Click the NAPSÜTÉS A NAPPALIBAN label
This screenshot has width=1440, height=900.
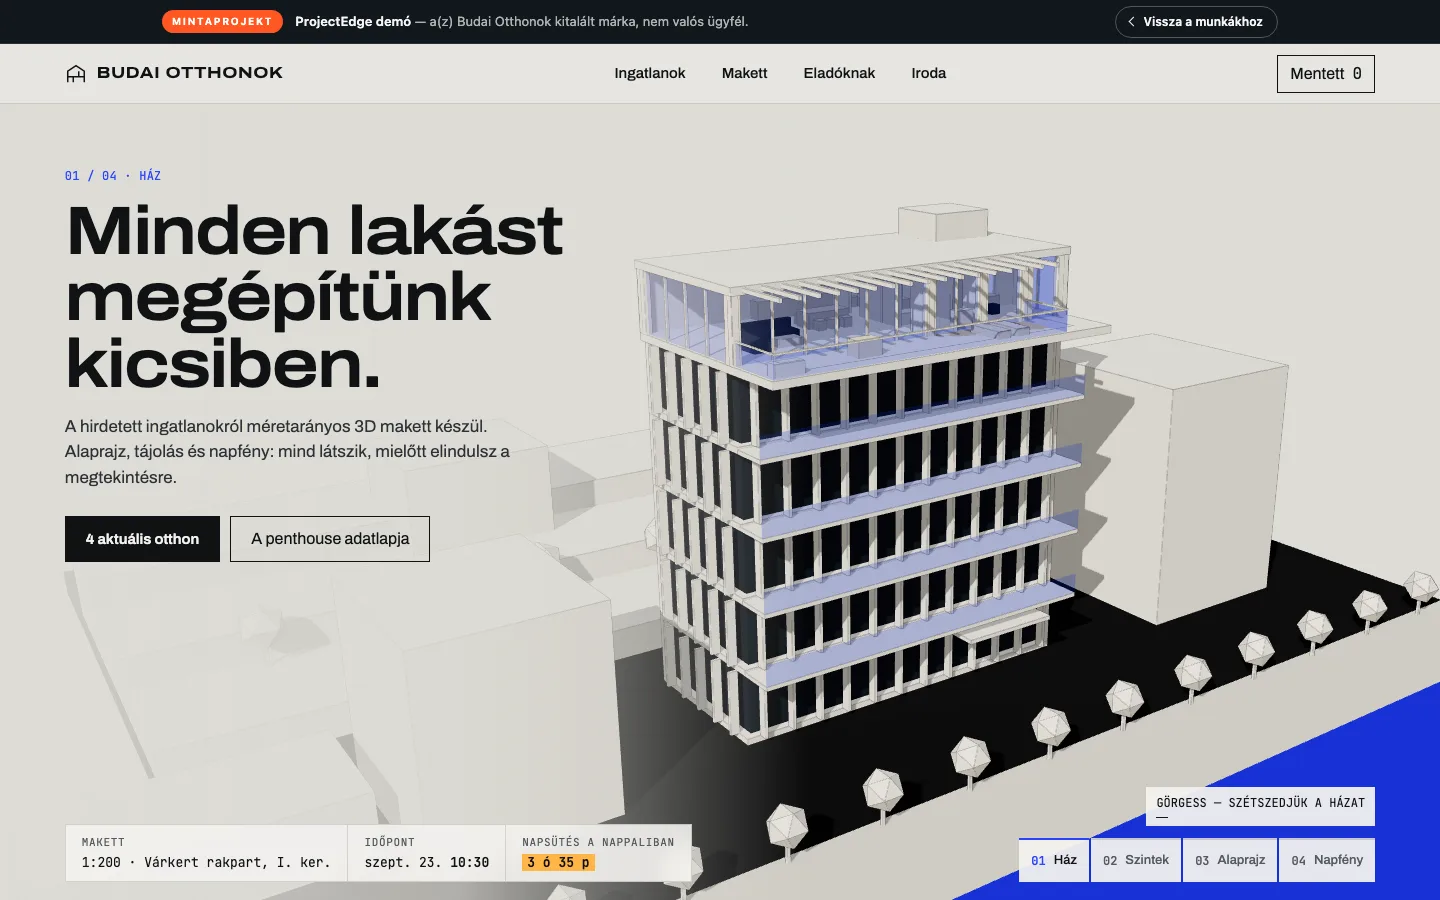point(598,842)
